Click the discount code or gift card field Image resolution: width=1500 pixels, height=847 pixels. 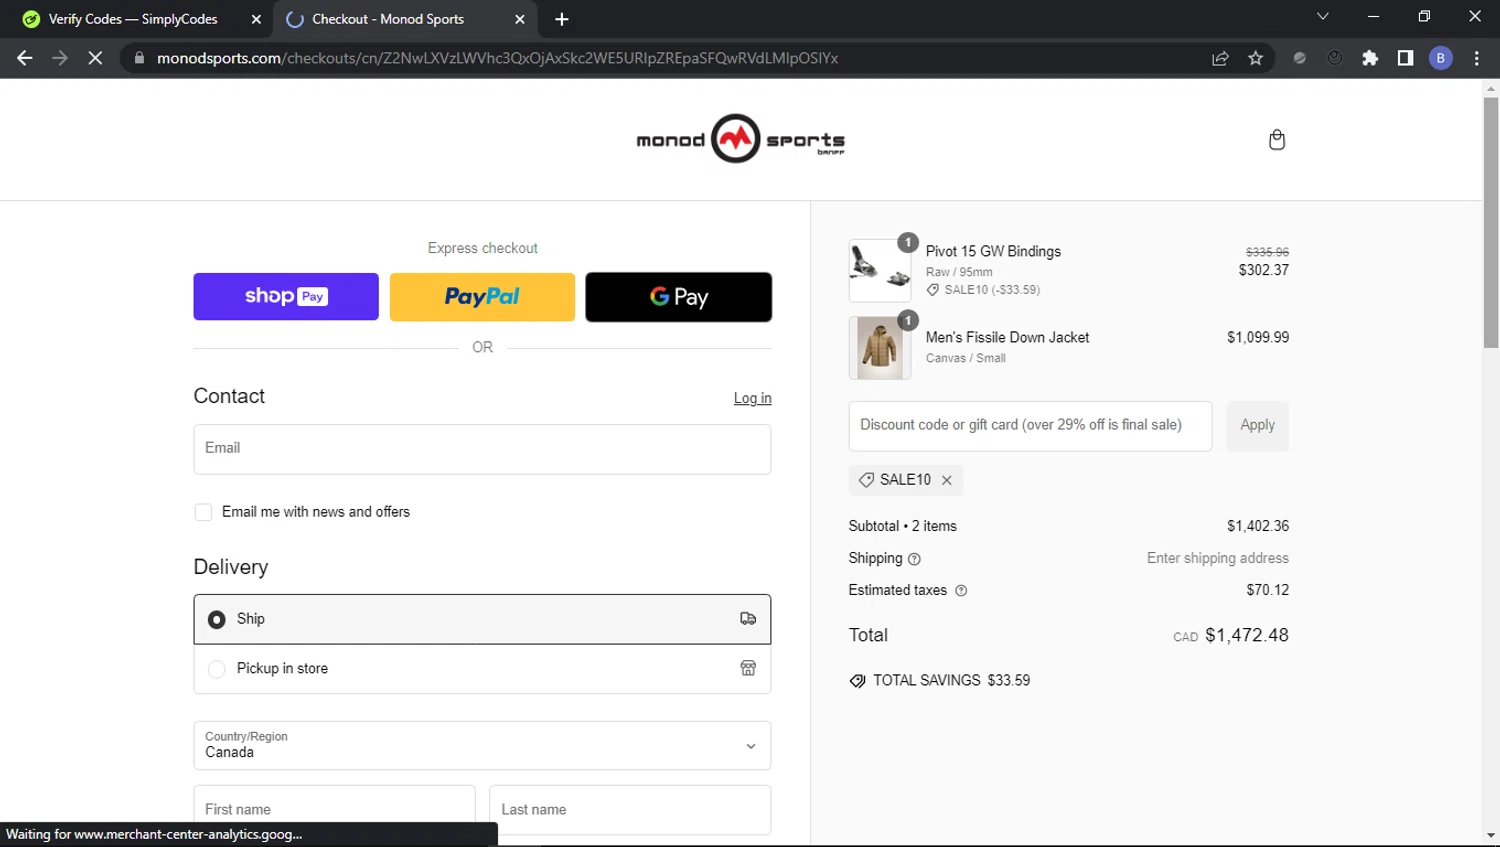(x=1030, y=426)
